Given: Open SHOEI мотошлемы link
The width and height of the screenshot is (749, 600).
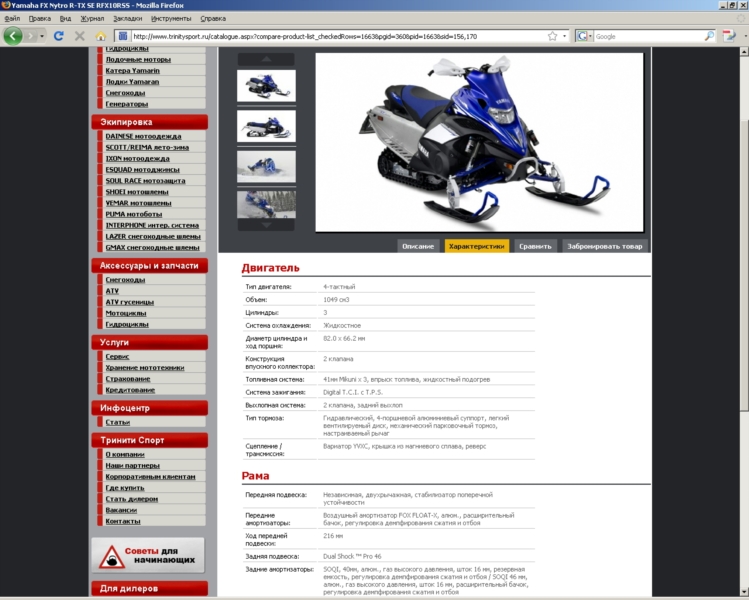Looking at the screenshot, I should [137, 192].
